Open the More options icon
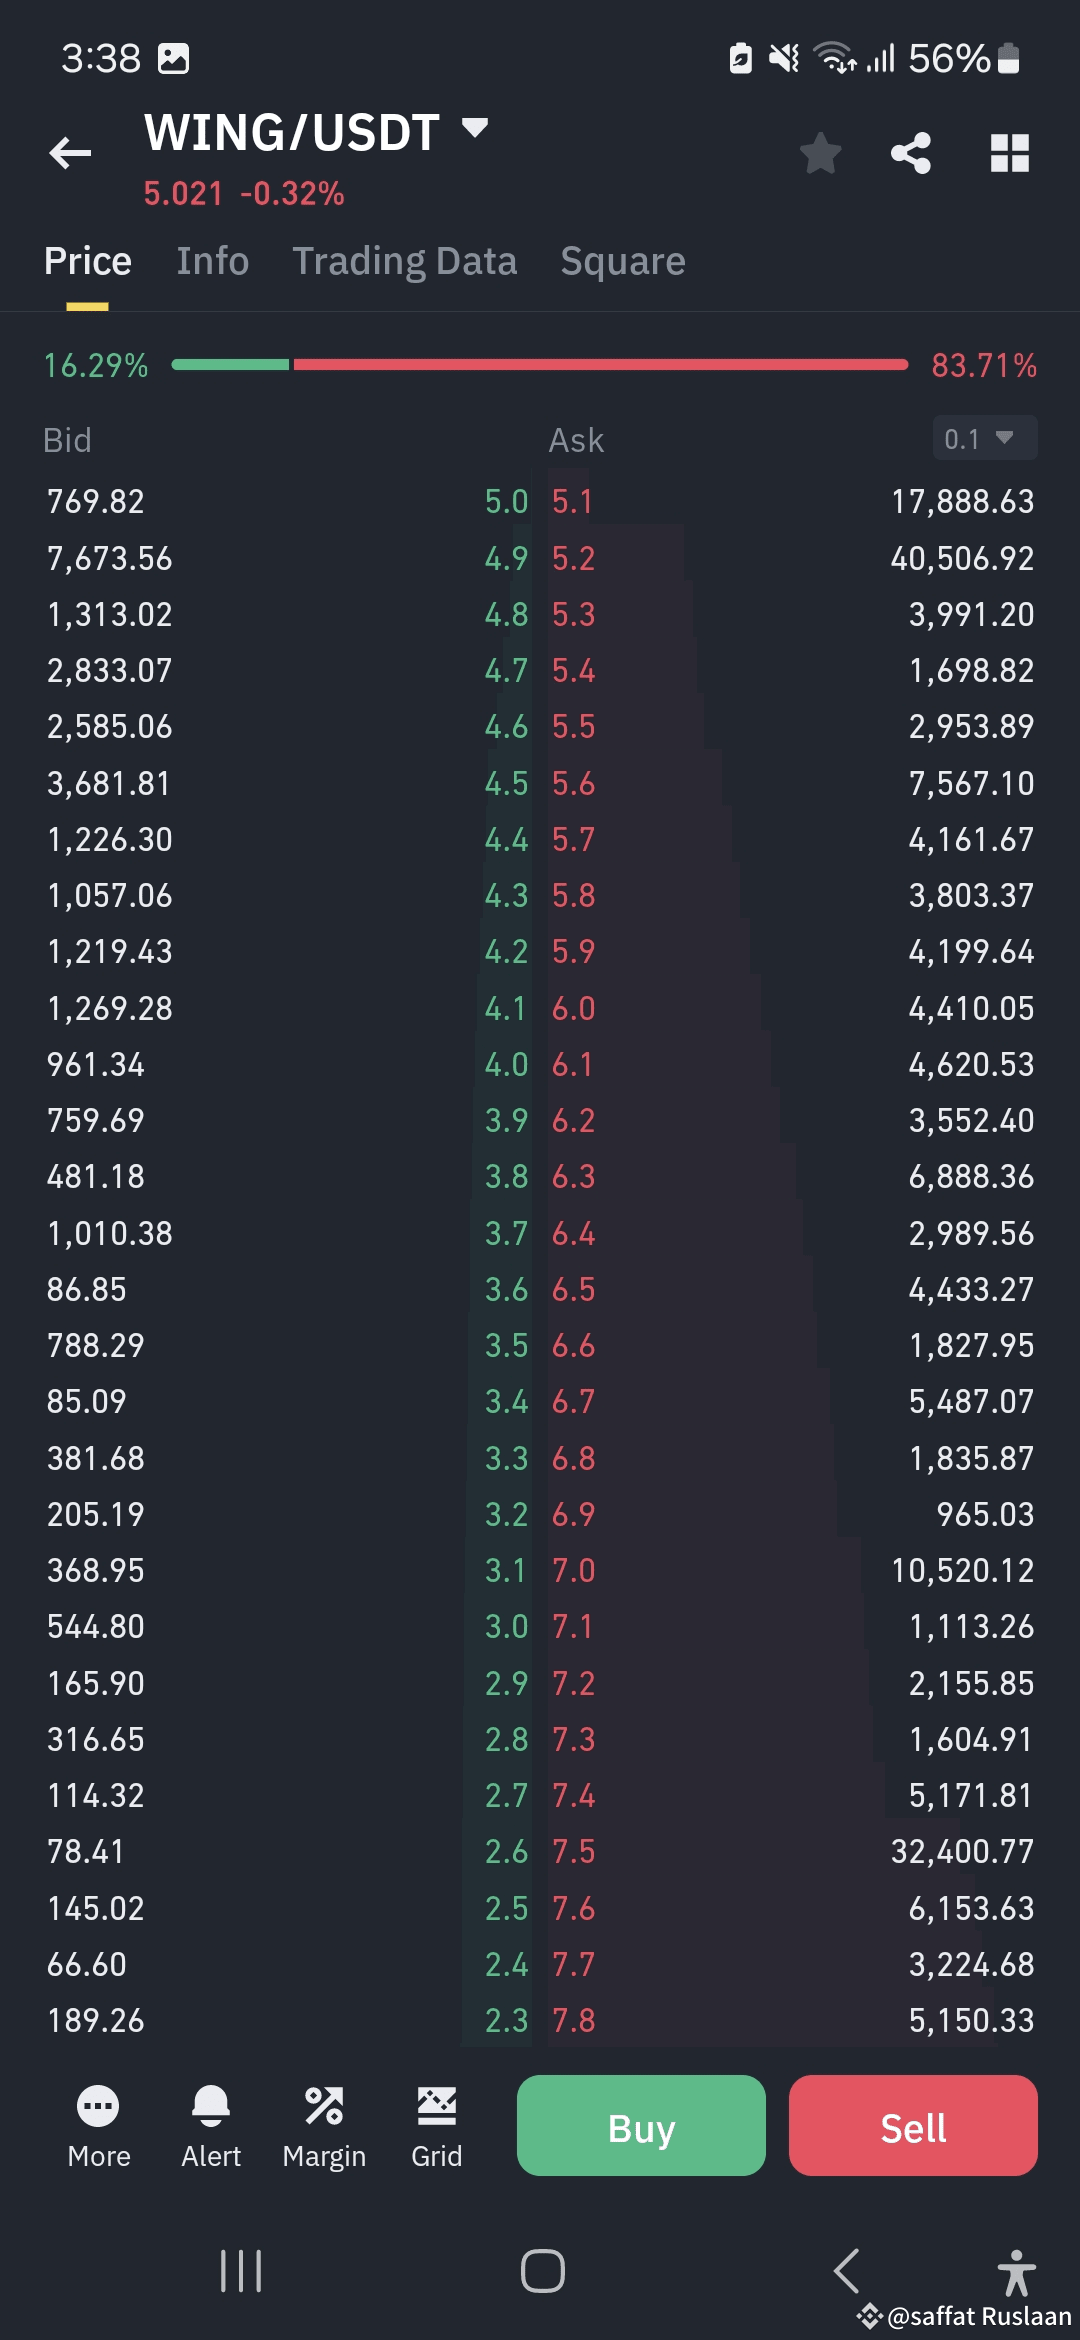 point(98,2106)
